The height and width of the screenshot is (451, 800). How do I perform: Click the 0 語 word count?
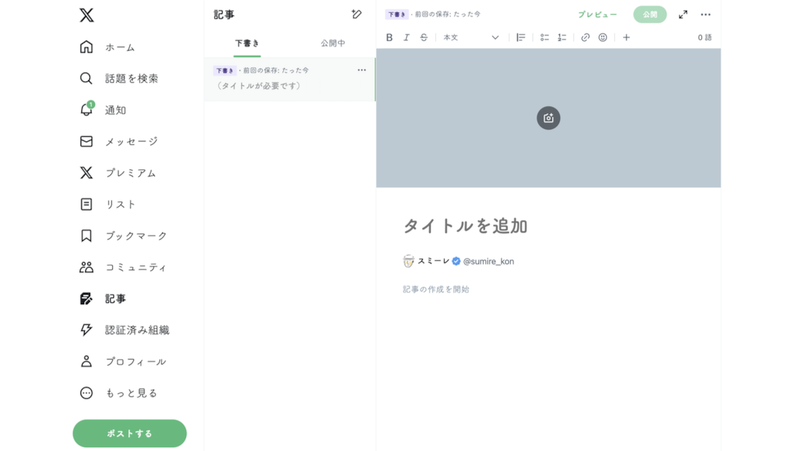704,37
